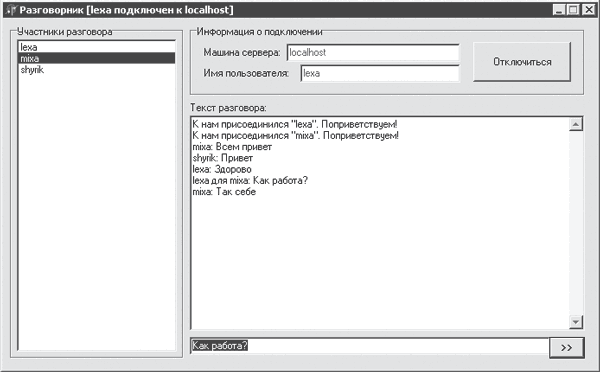Send message with the >> button
600x372 pixels.
coord(567,348)
